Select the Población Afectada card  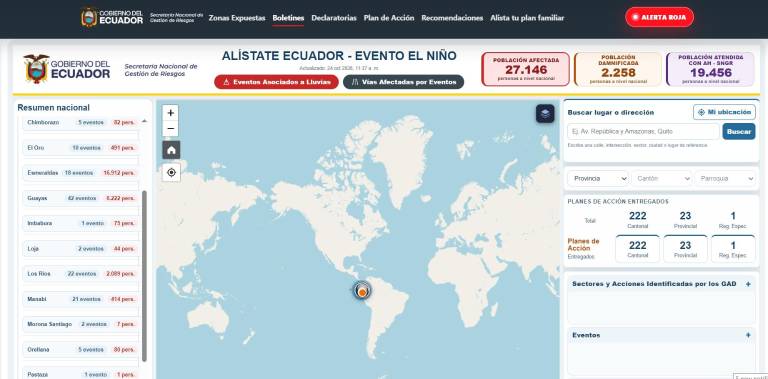[526, 69]
